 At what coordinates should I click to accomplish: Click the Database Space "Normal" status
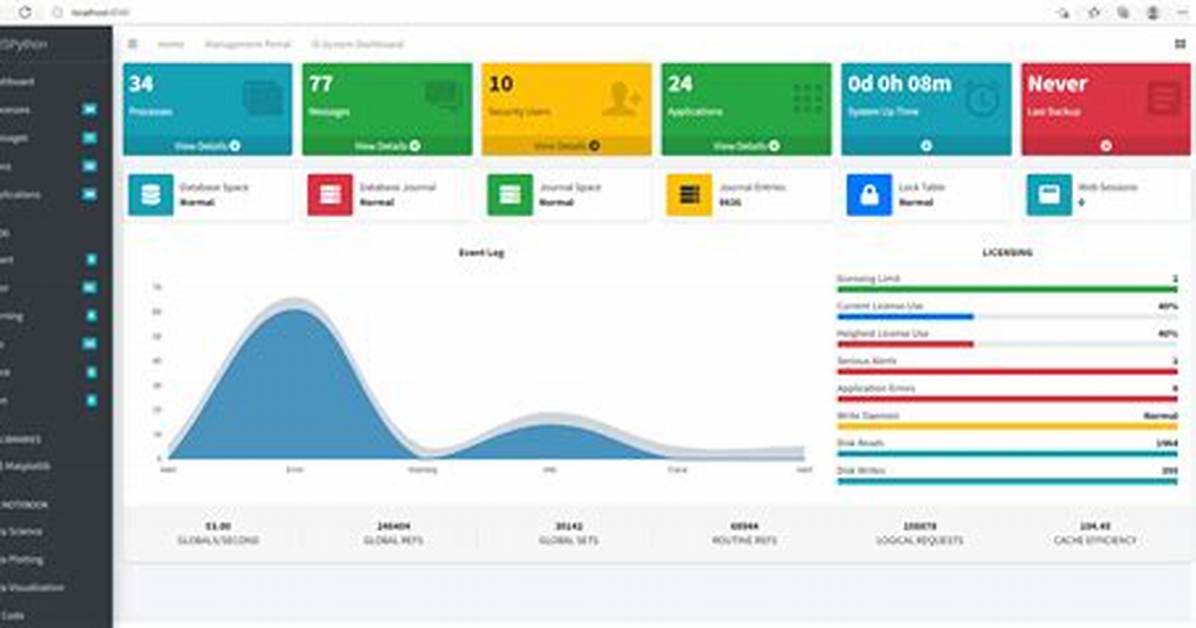coord(197,203)
